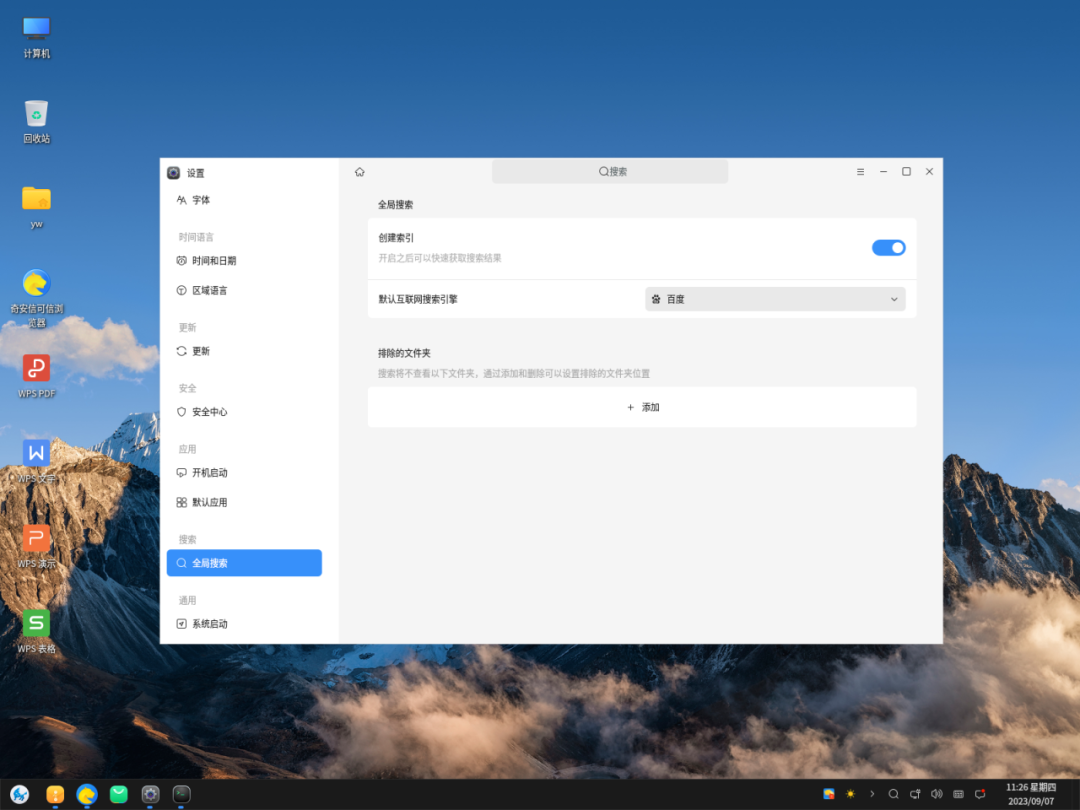This screenshot has height=810, width=1080.
Task: Open the 更新 settings page
Action: (x=201, y=352)
